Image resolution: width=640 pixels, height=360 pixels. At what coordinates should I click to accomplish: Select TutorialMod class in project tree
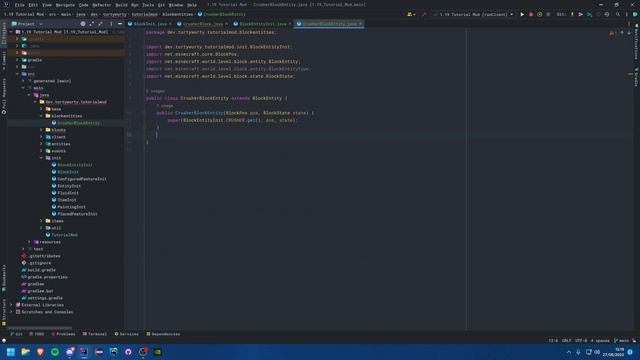coord(64,235)
